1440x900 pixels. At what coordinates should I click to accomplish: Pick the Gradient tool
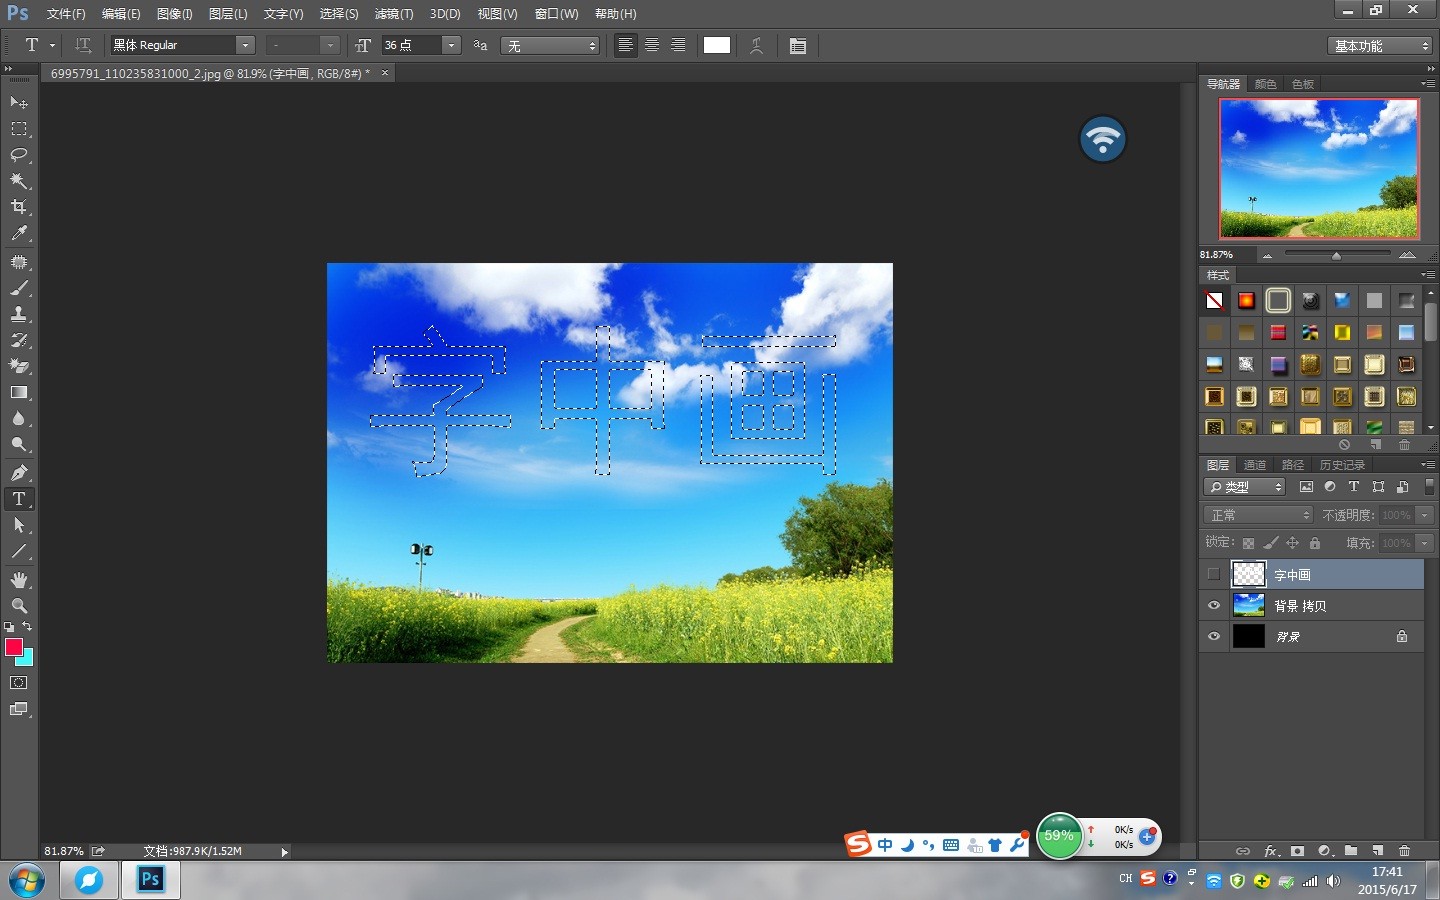(x=19, y=393)
